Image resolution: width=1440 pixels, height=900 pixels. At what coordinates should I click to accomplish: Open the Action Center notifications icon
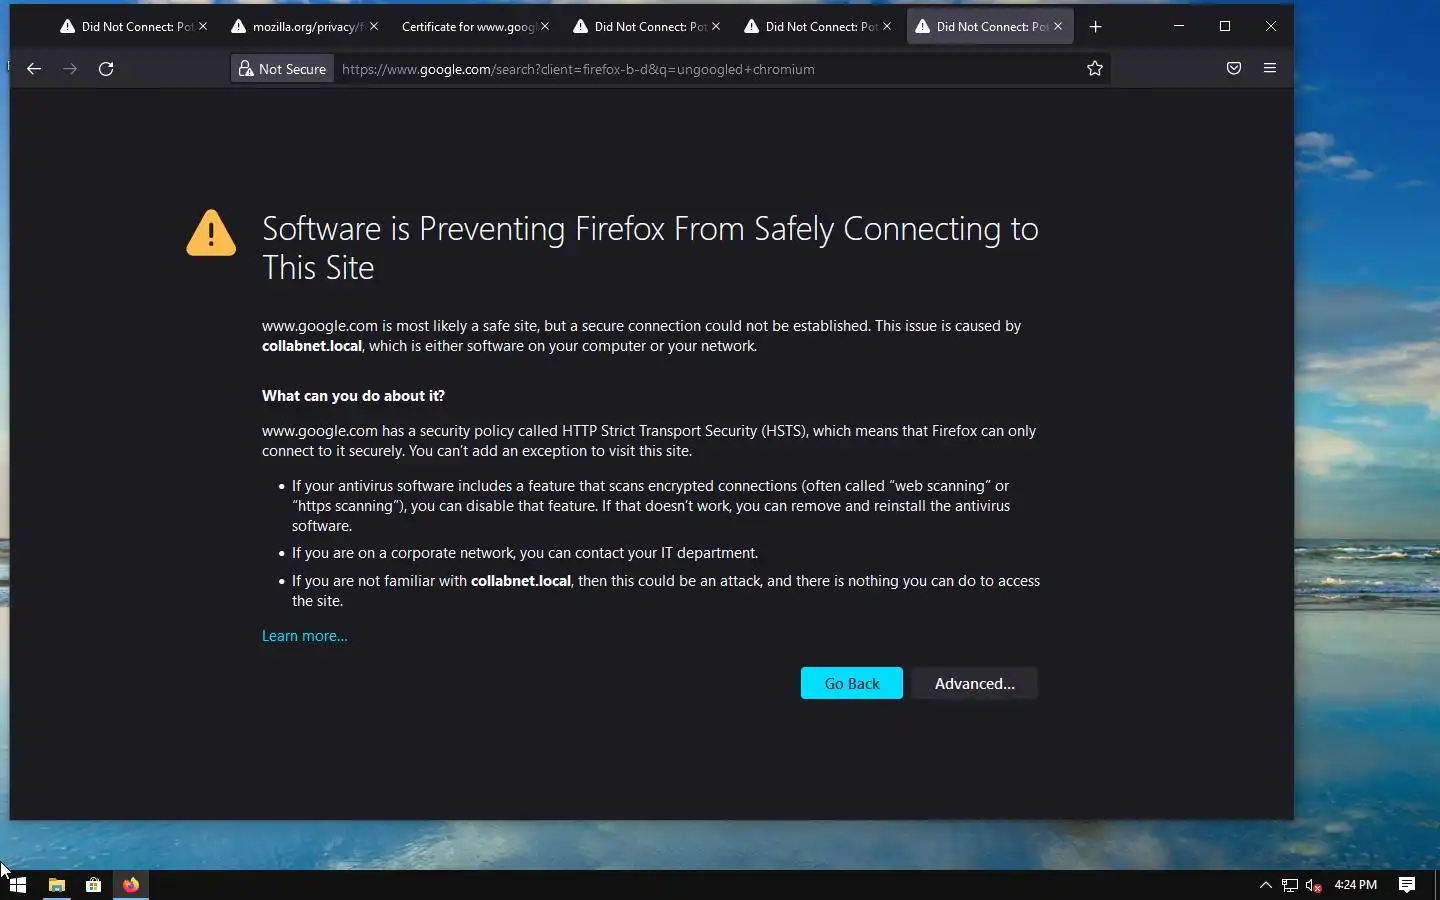pyautogui.click(x=1407, y=885)
